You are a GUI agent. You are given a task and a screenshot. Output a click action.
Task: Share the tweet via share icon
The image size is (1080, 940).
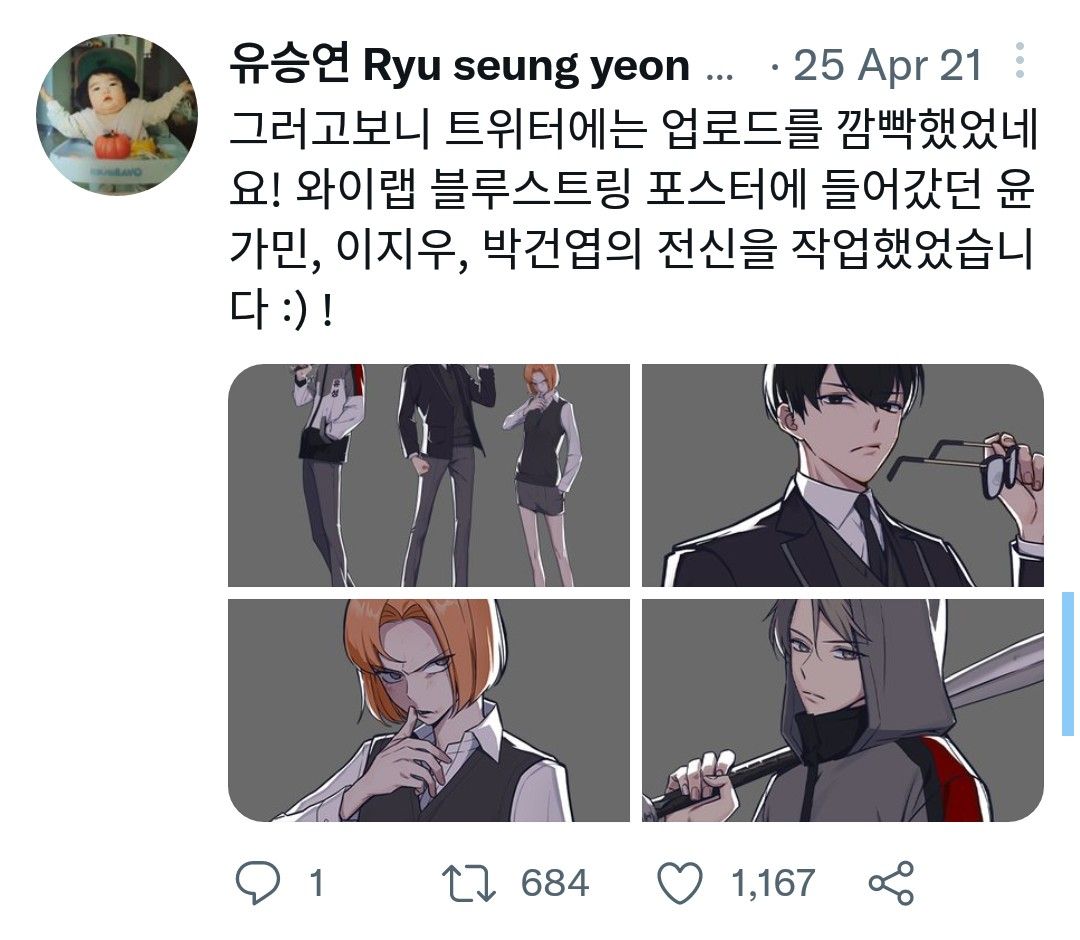click(x=891, y=883)
